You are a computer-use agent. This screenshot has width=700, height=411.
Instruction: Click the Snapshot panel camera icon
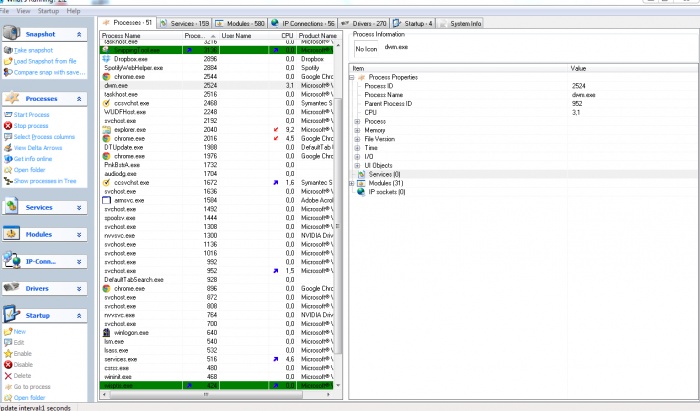(11, 33)
